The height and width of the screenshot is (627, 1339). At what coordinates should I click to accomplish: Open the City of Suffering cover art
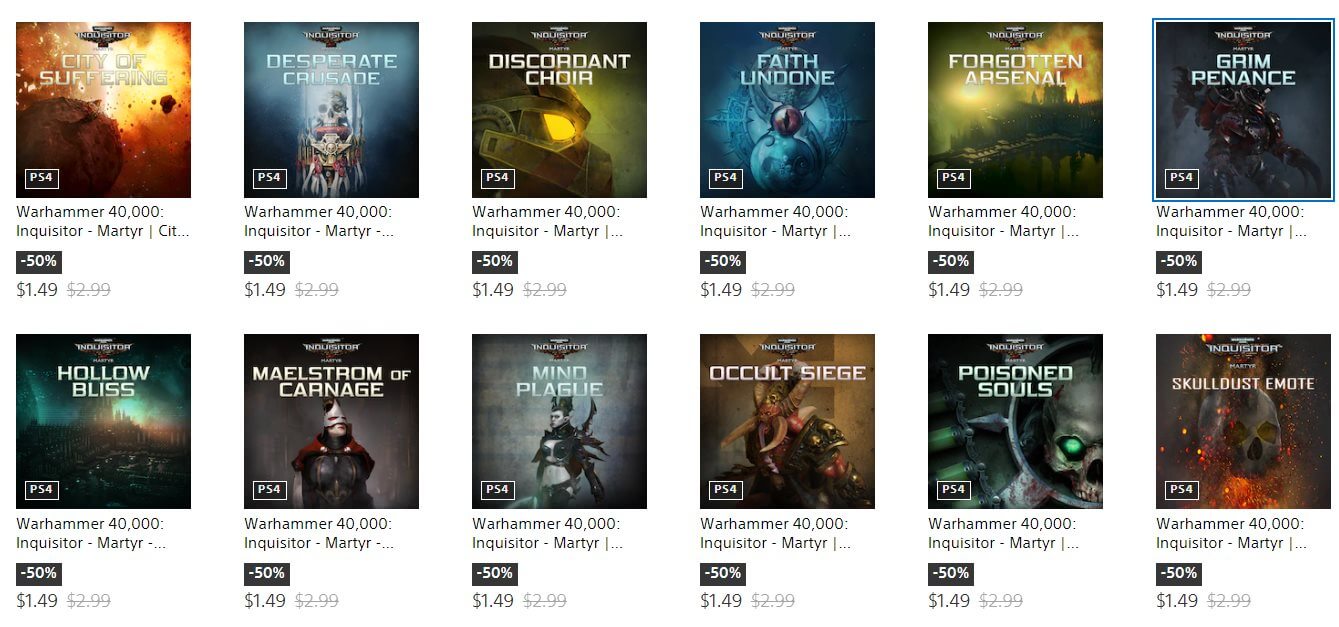103,110
